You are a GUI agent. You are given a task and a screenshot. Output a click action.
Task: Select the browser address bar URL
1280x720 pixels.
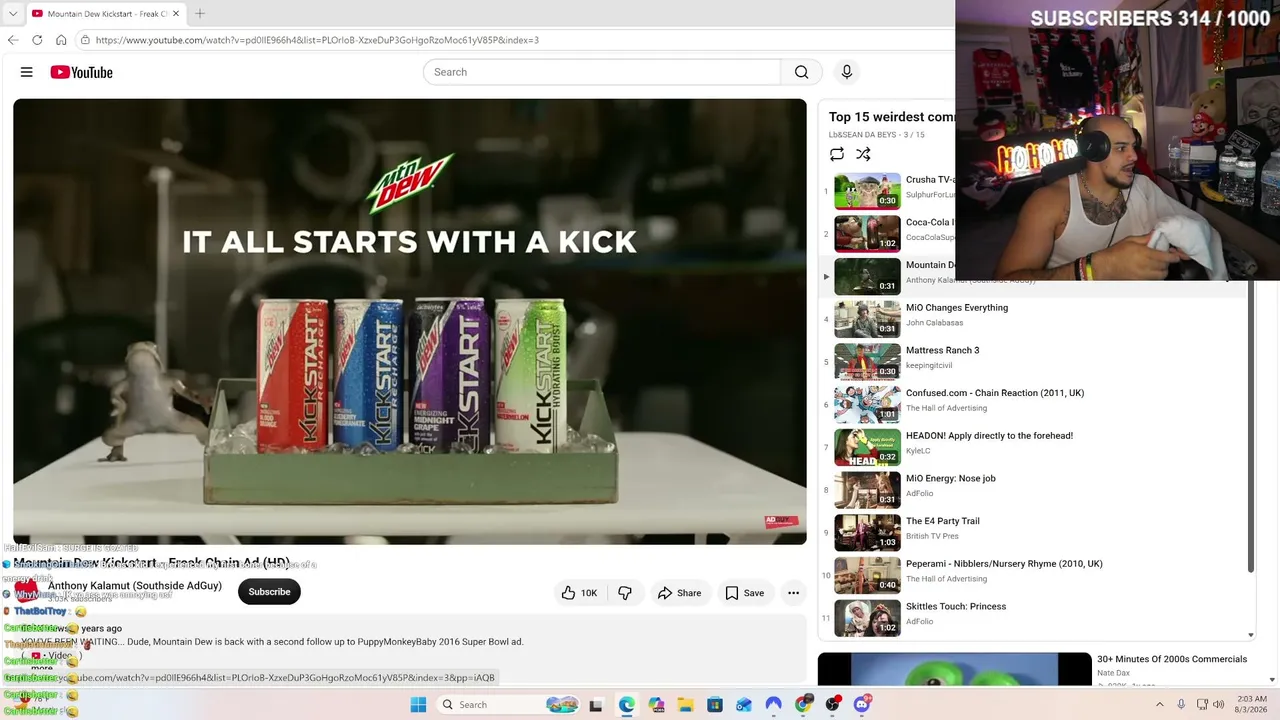tap(317, 40)
